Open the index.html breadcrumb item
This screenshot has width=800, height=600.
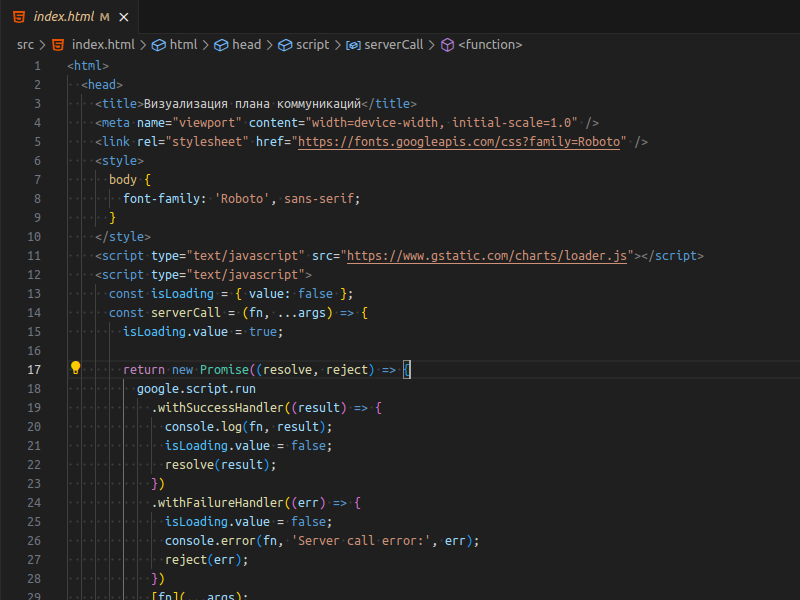tap(103, 45)
